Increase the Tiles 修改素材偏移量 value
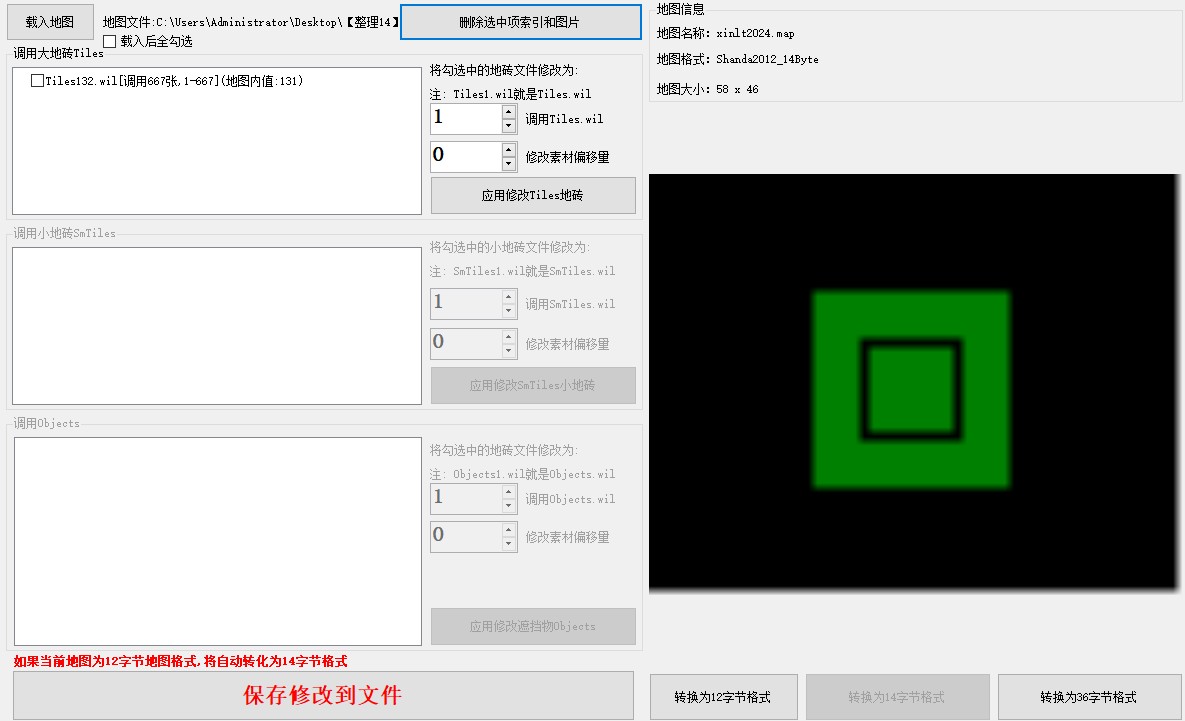The height and width of the screenshot is (721, 1185). (509, 149)
